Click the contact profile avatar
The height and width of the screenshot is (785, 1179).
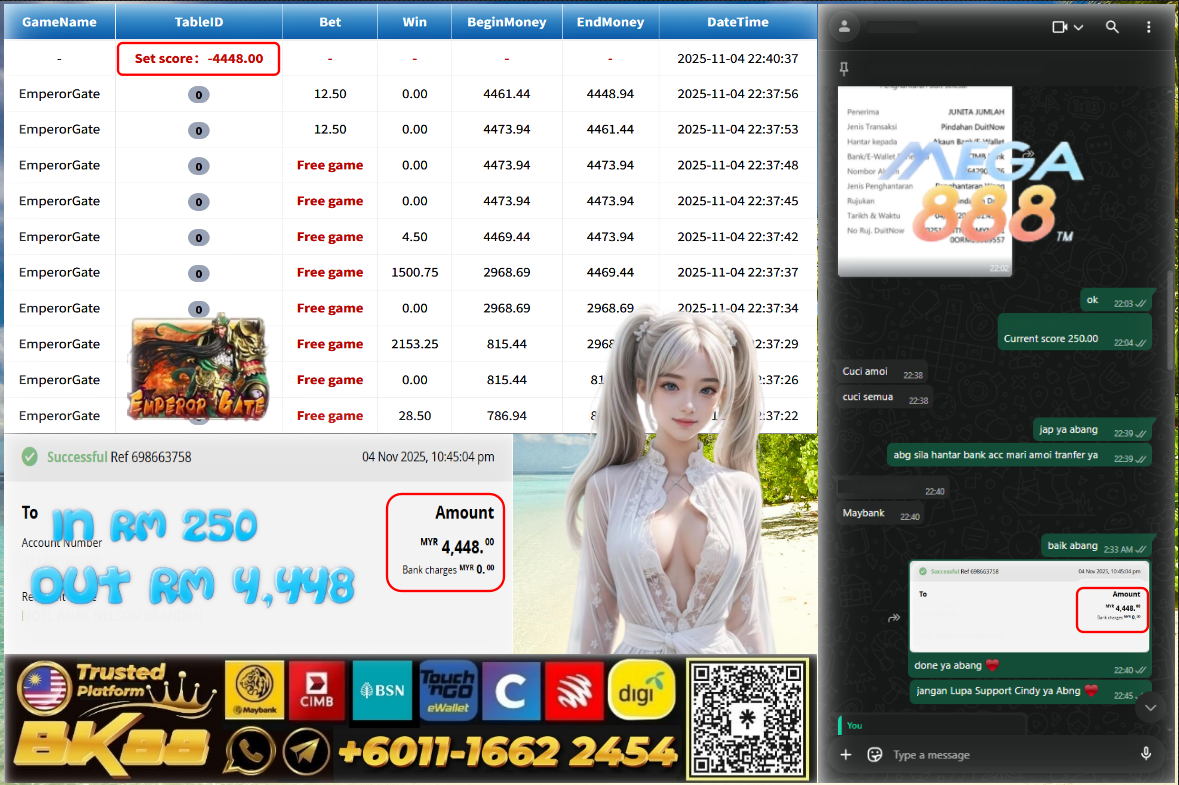tap(847, 27)
